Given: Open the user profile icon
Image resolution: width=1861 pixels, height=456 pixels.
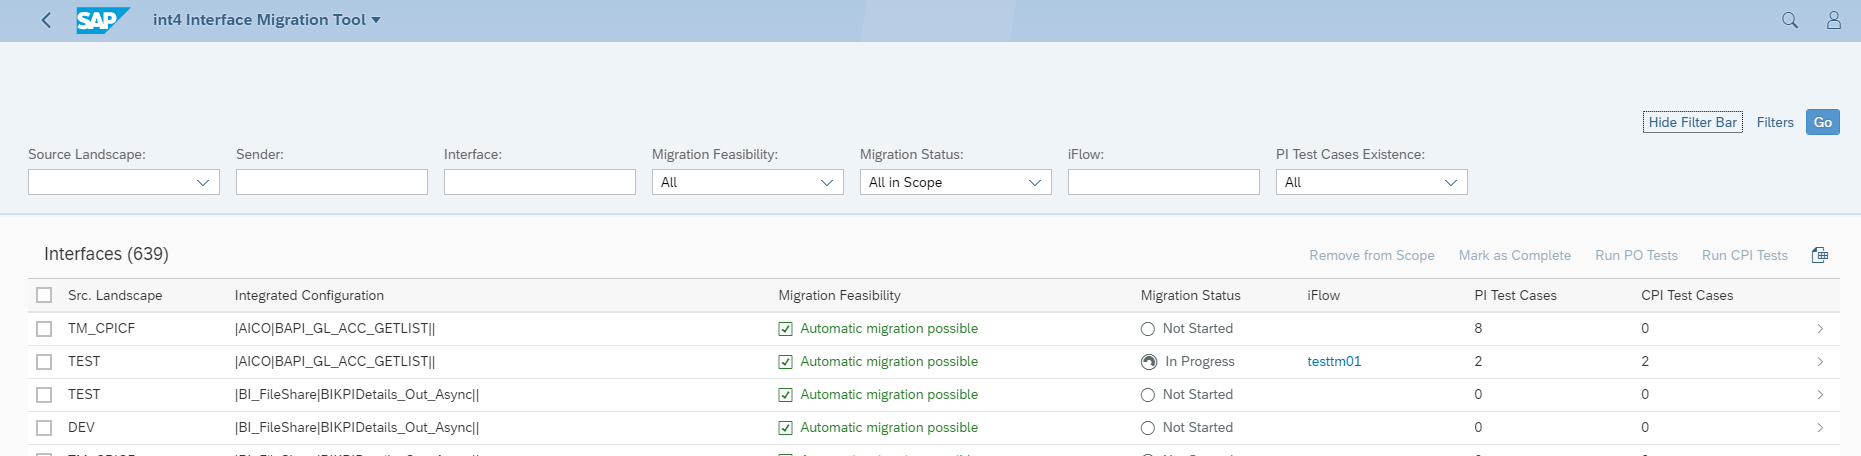Looking at the screenshot, I should coord(1833,20).
